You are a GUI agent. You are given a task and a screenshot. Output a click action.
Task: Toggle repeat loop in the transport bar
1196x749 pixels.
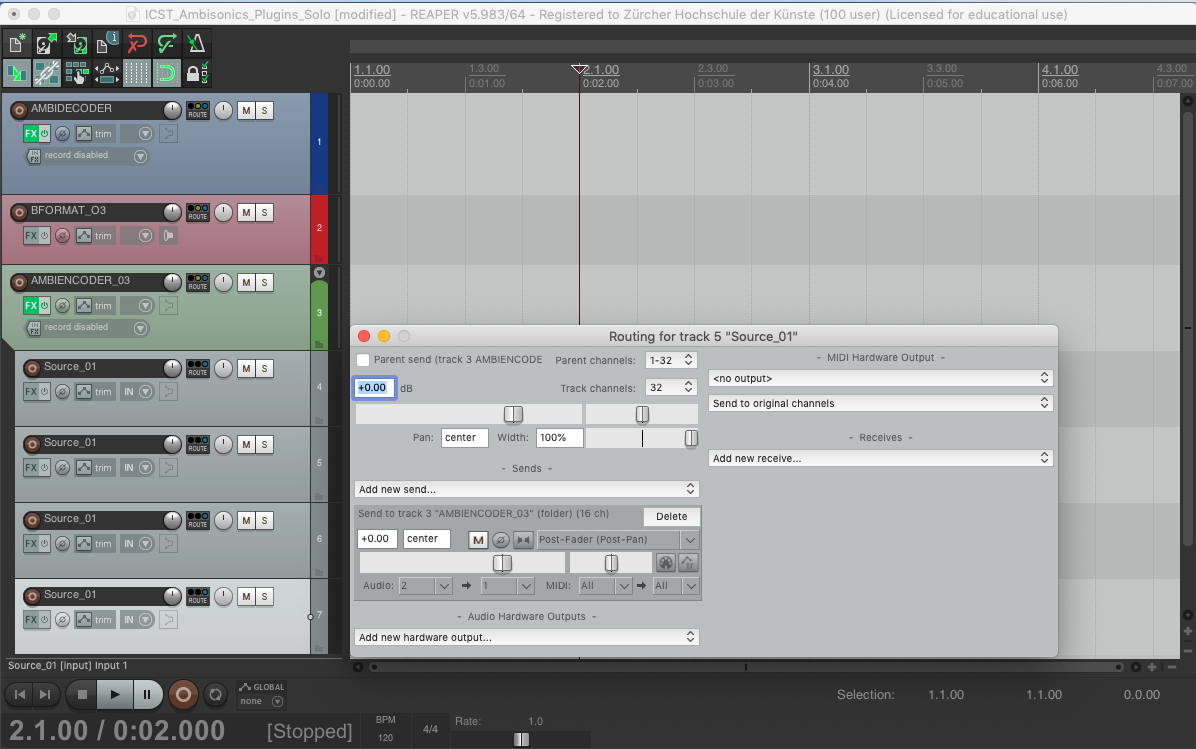(214, 694)
